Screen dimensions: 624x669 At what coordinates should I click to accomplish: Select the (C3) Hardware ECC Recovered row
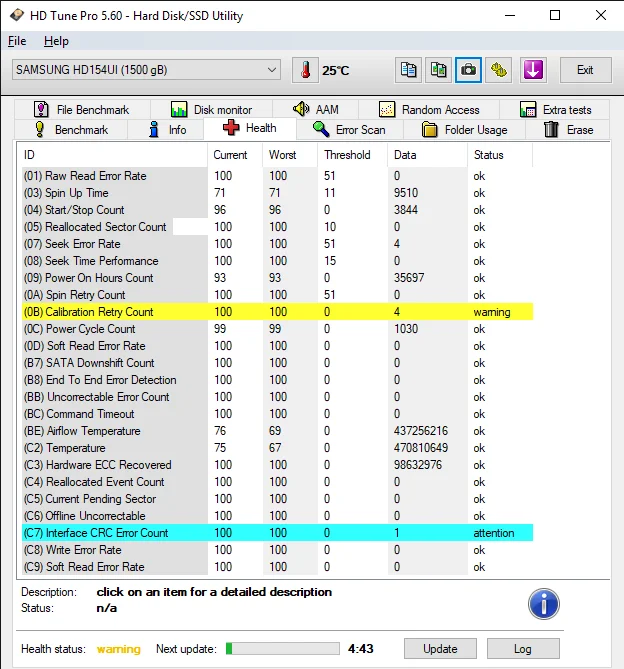277,465
